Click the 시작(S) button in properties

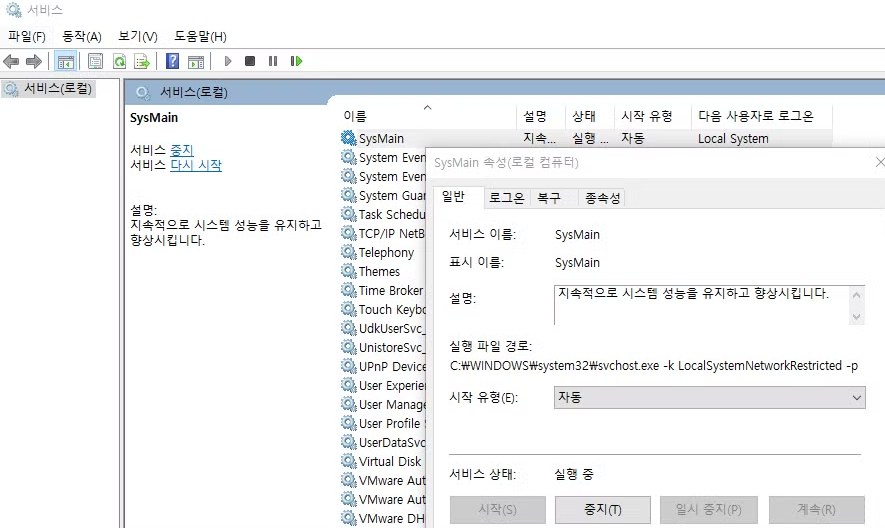(x=498, y=509)
